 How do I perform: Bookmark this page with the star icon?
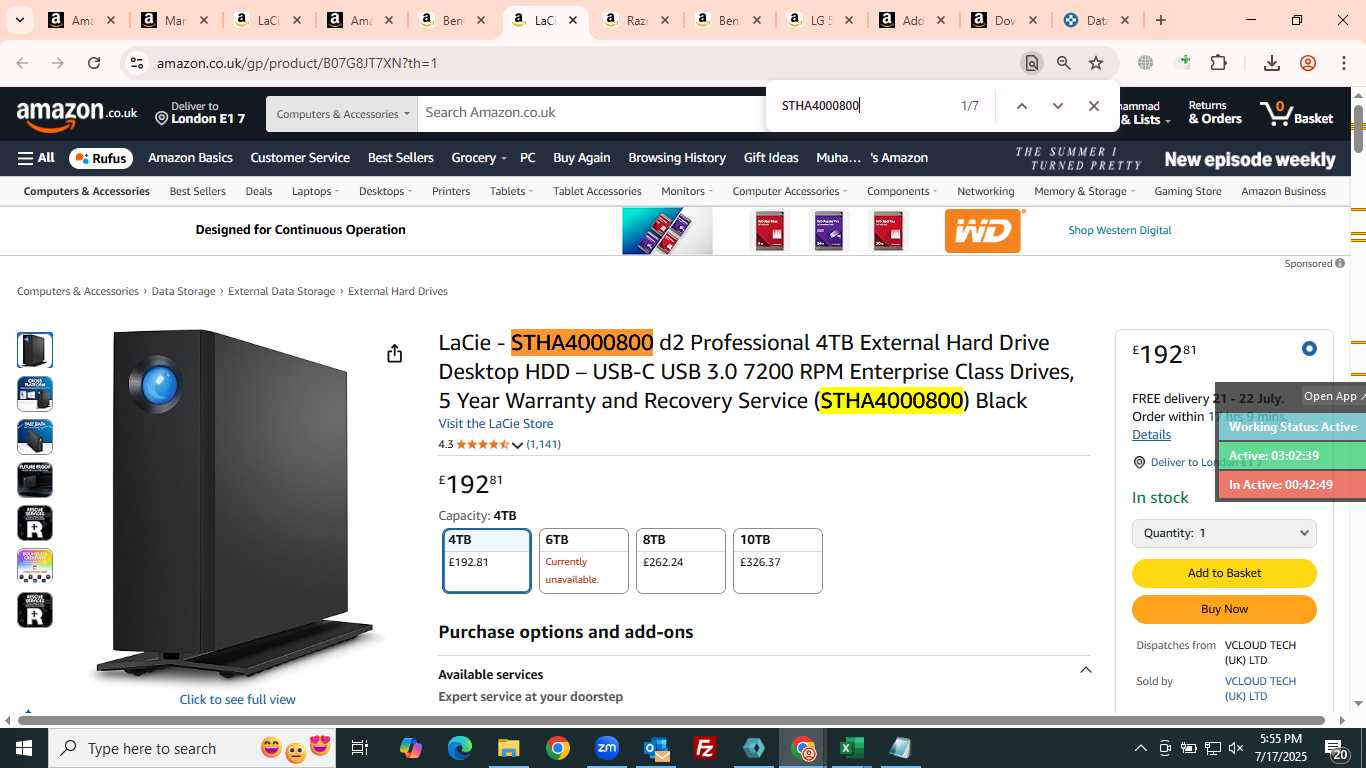click(x=1096, y=63)
